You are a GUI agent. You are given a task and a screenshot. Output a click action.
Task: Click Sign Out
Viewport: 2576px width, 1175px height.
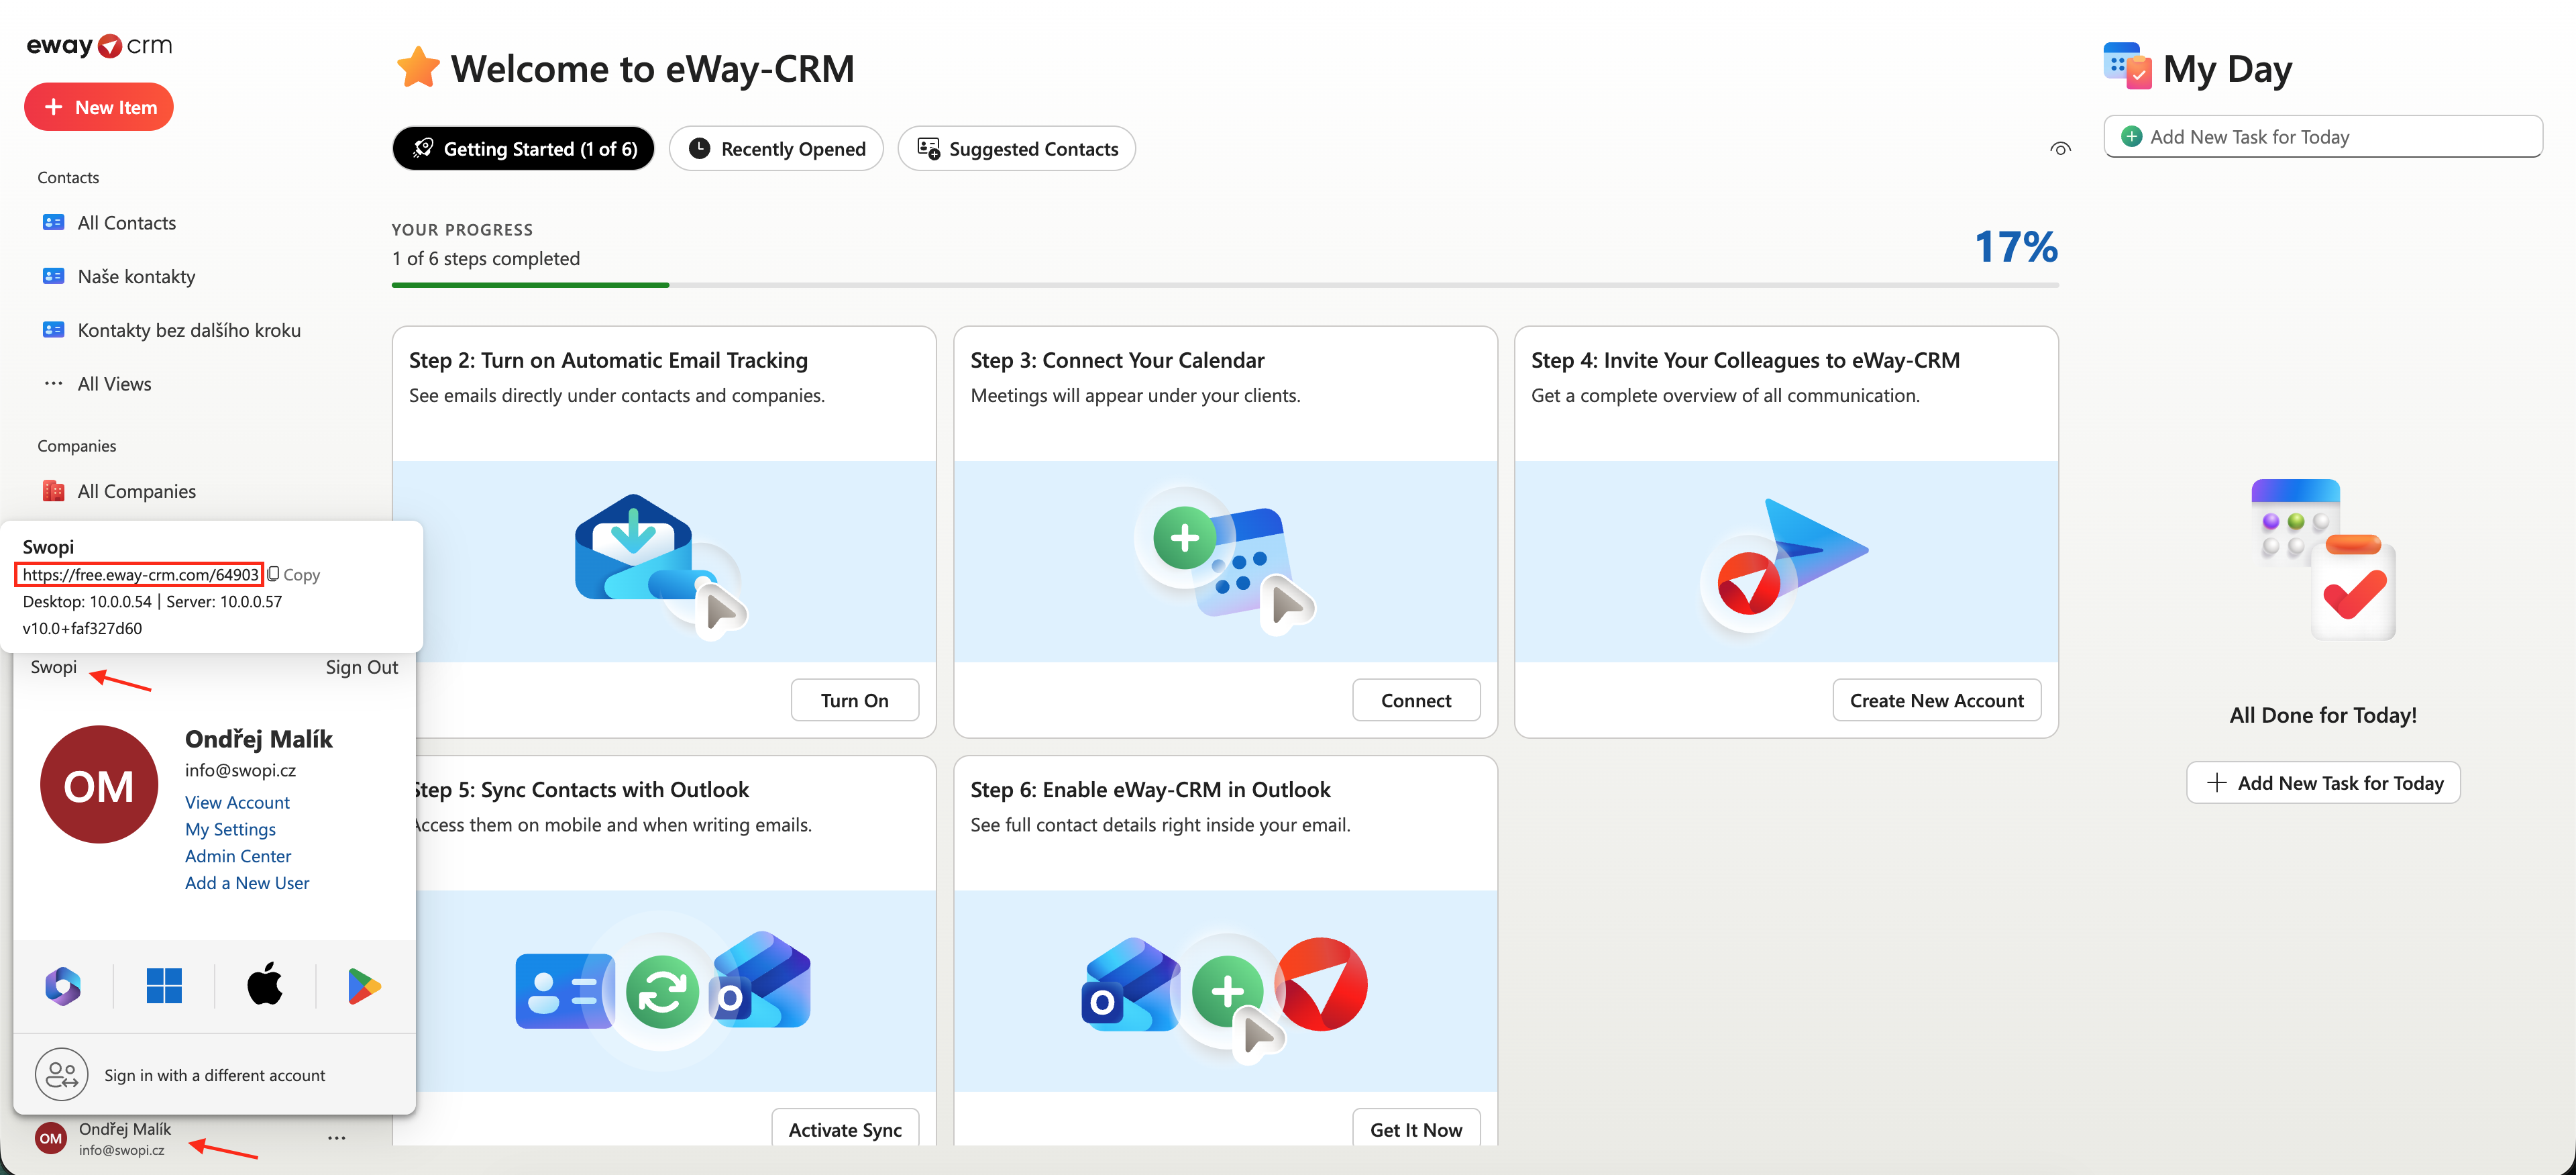point(361,667)
